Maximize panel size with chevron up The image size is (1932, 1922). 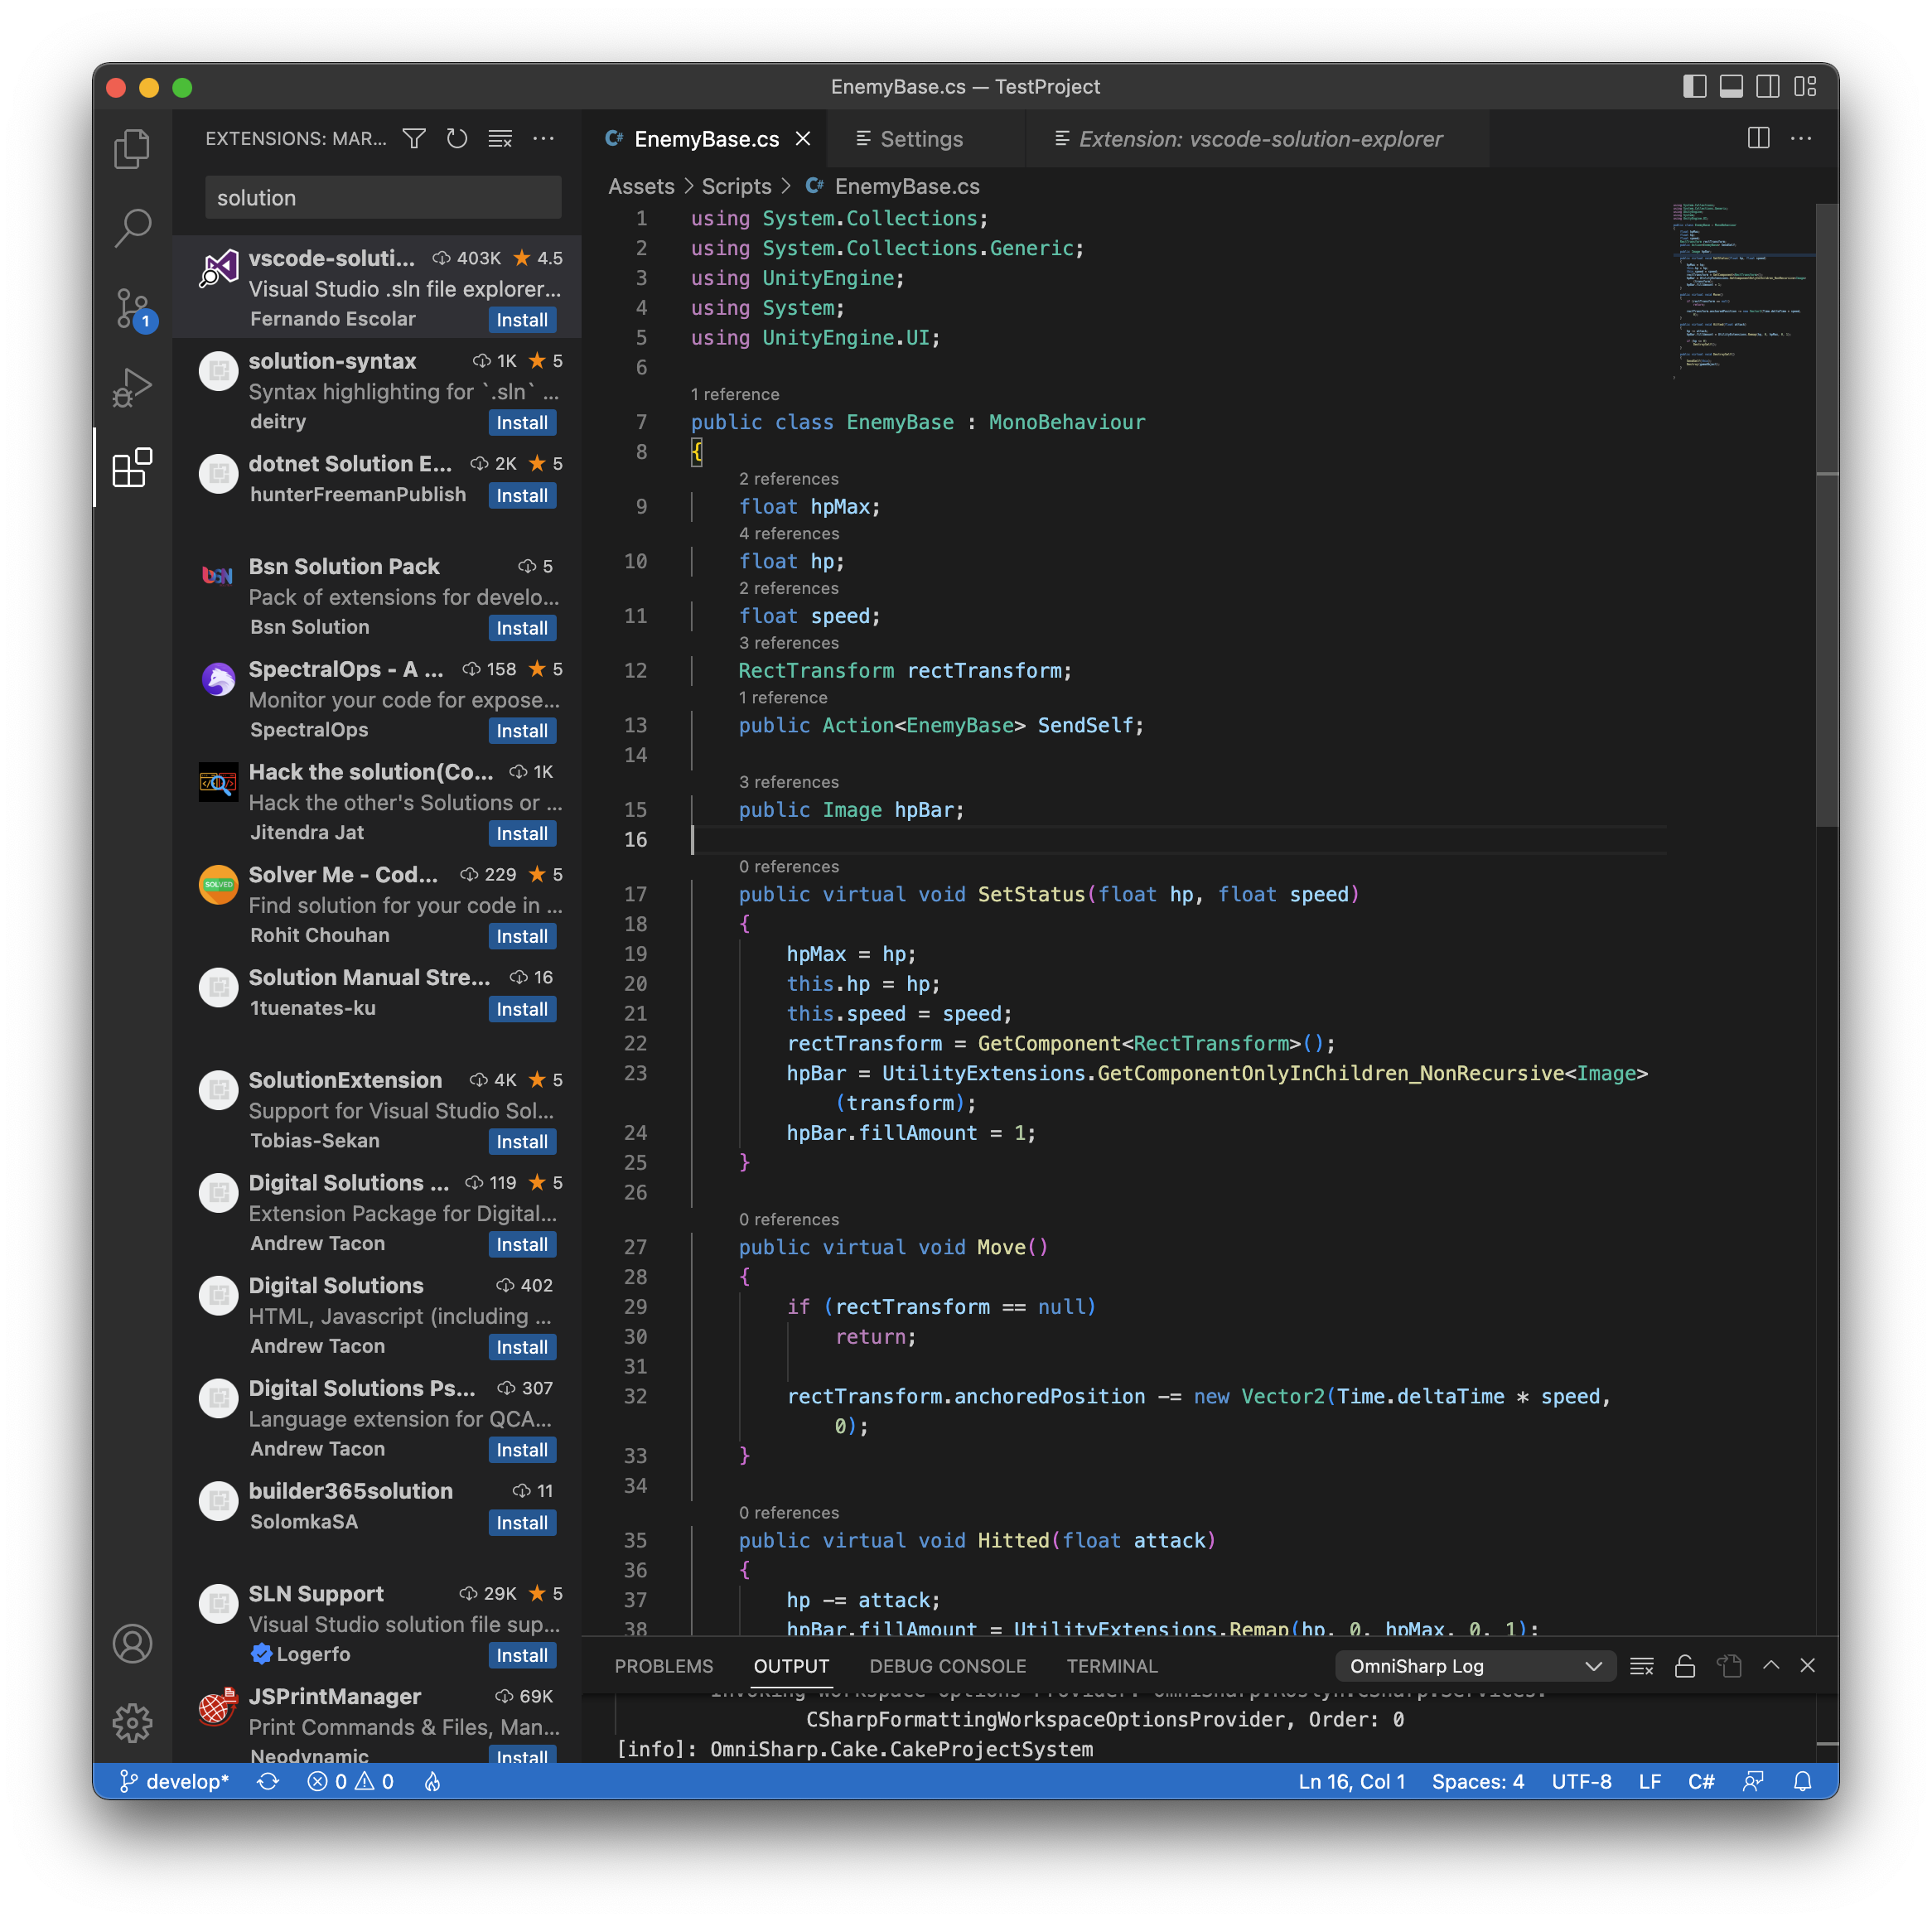pyautogui.click(x=1771, y=1666)
